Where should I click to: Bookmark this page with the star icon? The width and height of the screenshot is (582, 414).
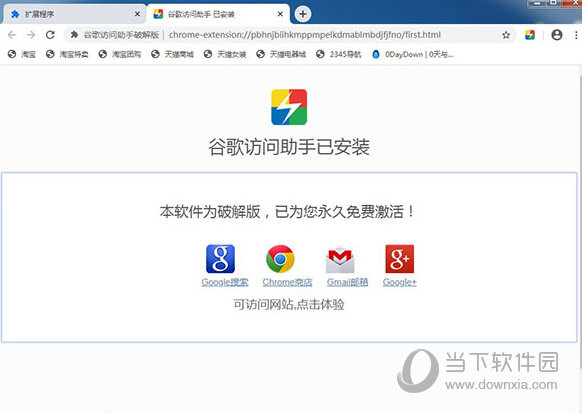506,35
